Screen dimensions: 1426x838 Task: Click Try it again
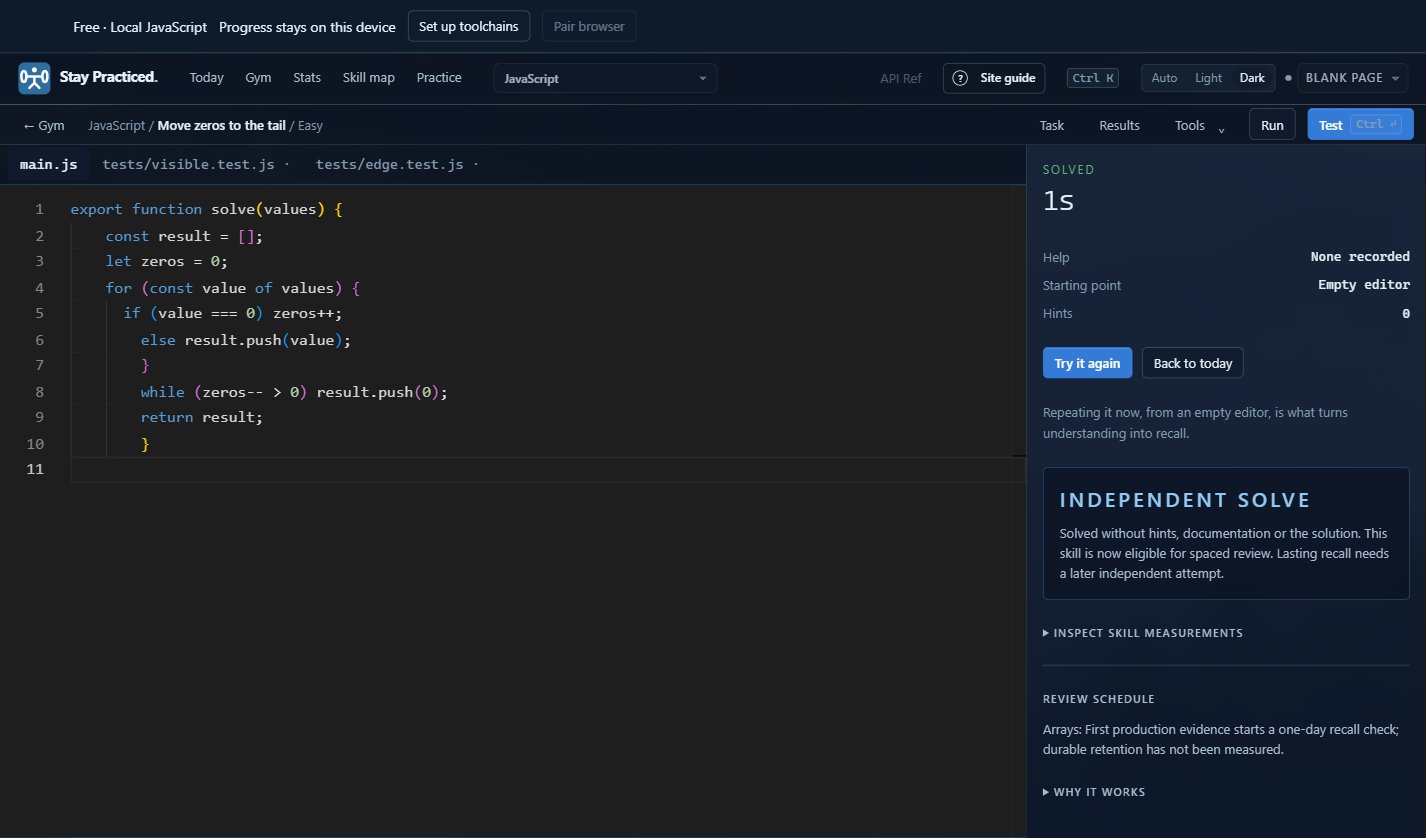tap(1087, 363)
